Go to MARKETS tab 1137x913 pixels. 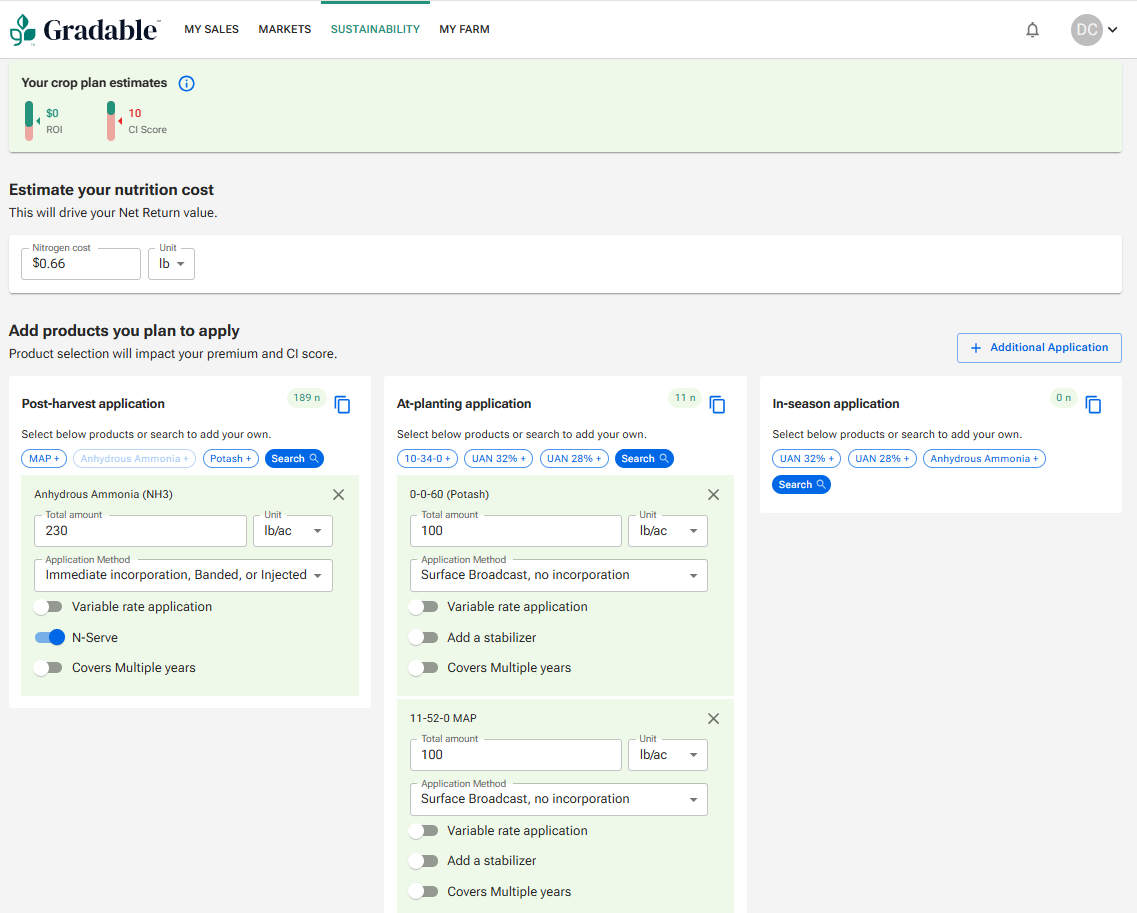285,30
